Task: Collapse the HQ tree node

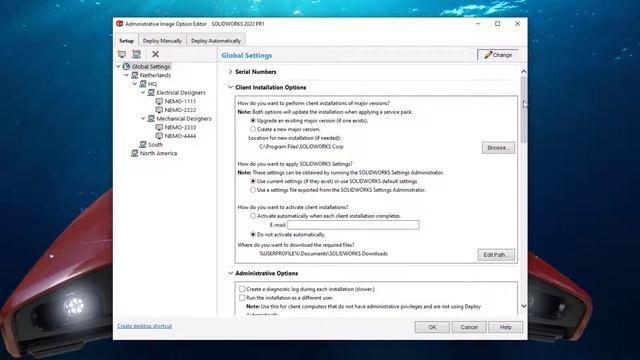Action: [x=135, y=84]
